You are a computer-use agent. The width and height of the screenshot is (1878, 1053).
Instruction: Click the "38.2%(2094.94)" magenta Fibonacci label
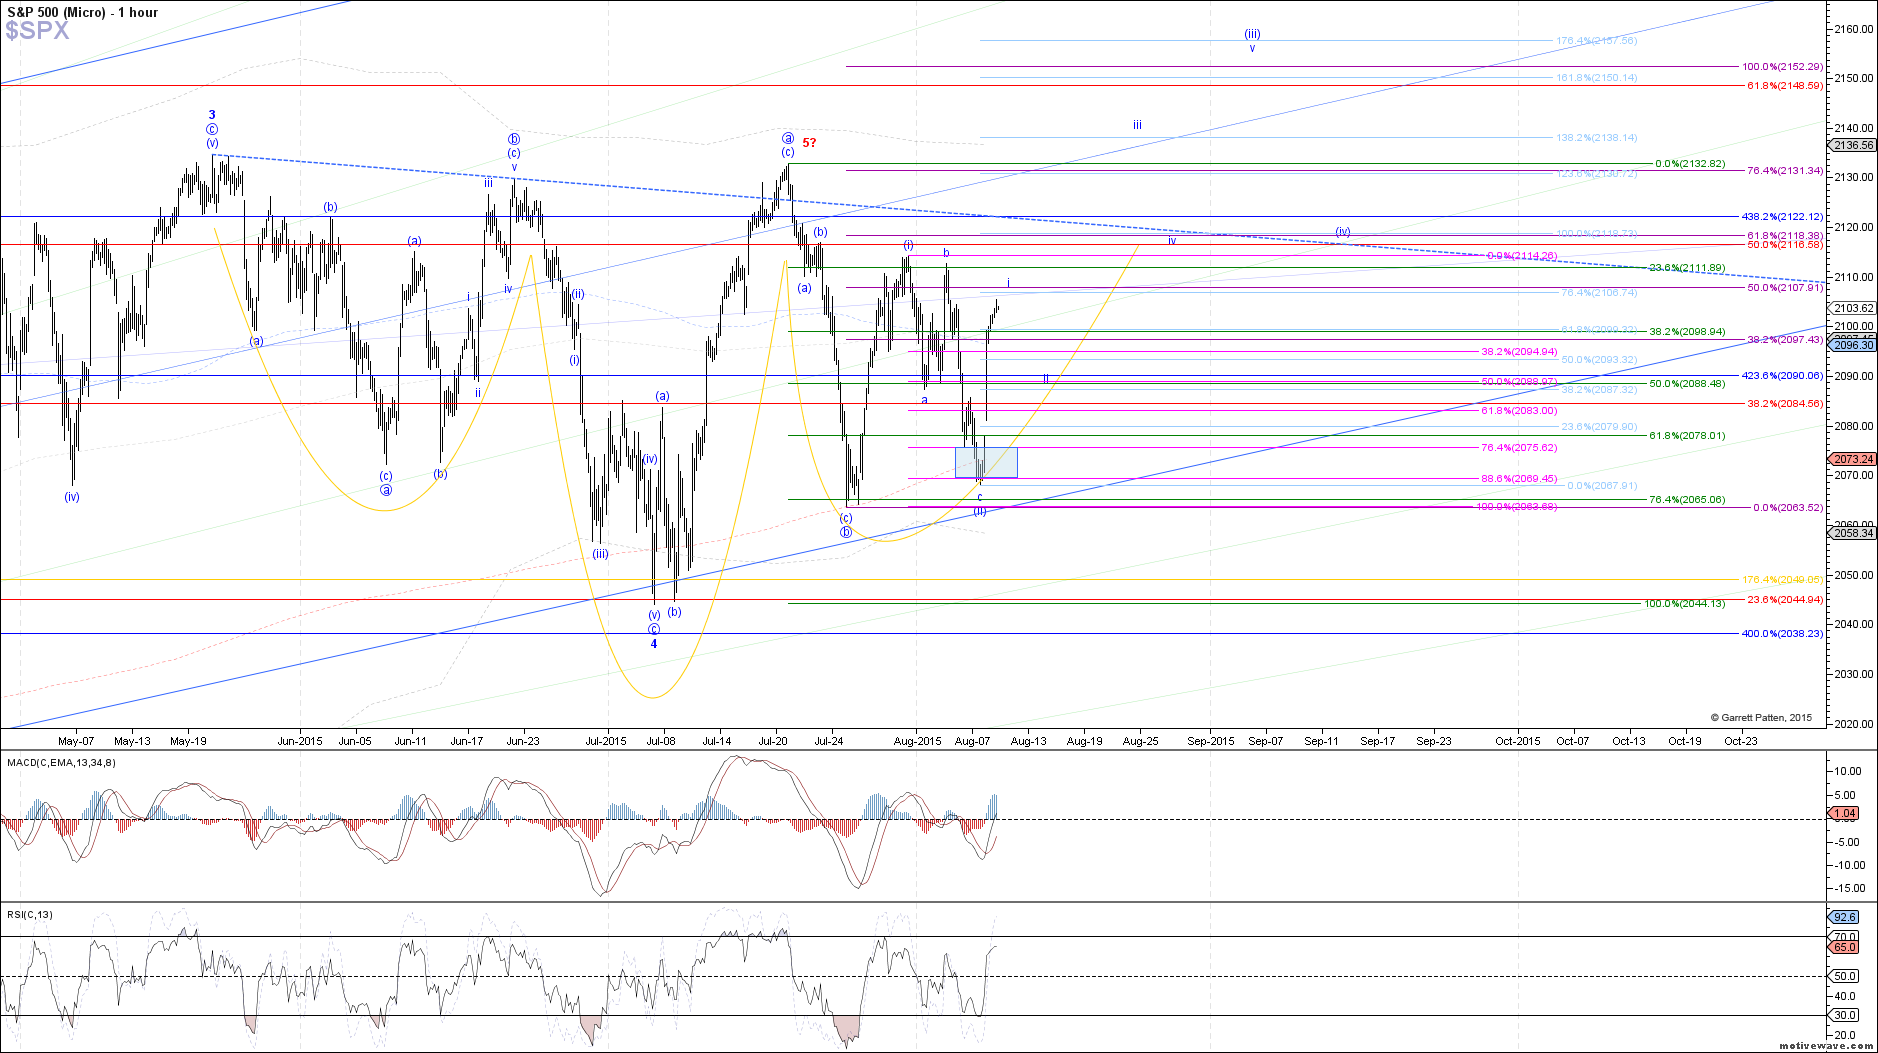[x=1519, y=352]
